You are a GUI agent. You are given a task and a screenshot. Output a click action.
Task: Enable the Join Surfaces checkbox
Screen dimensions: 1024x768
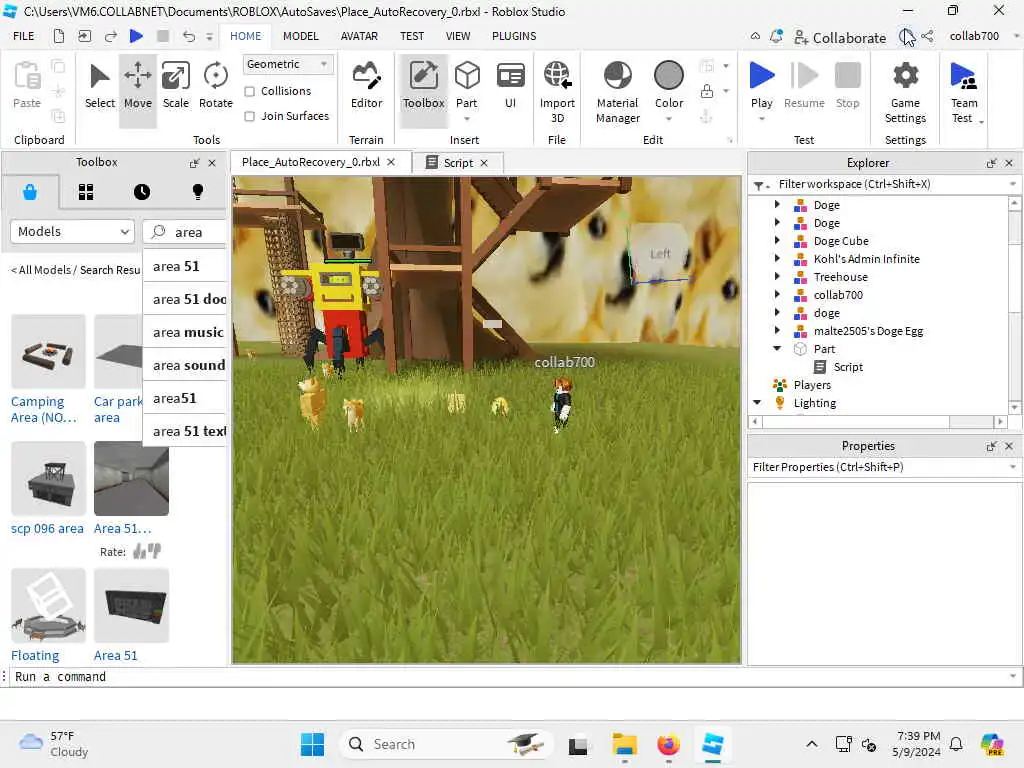click(249, 116)
